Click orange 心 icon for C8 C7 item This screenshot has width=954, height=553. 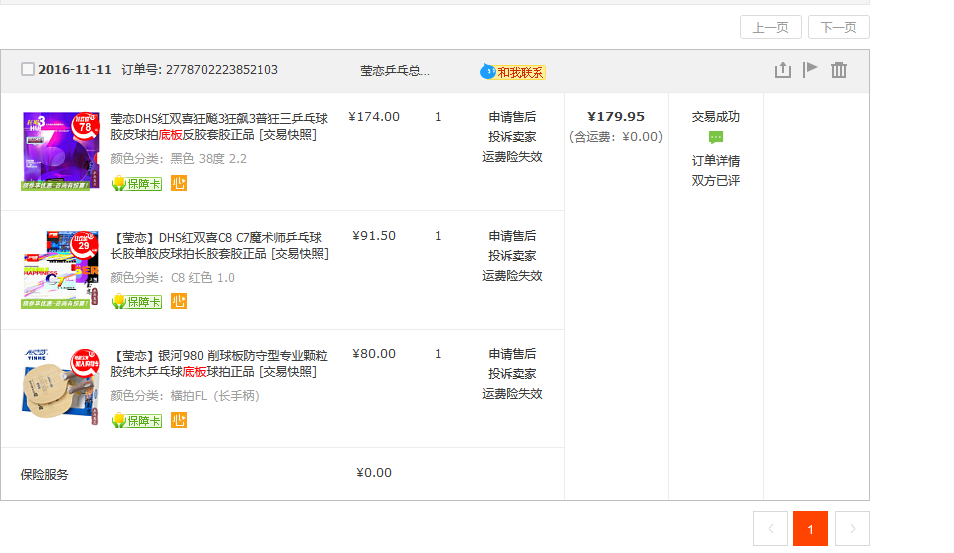click(x=179, y=301)
